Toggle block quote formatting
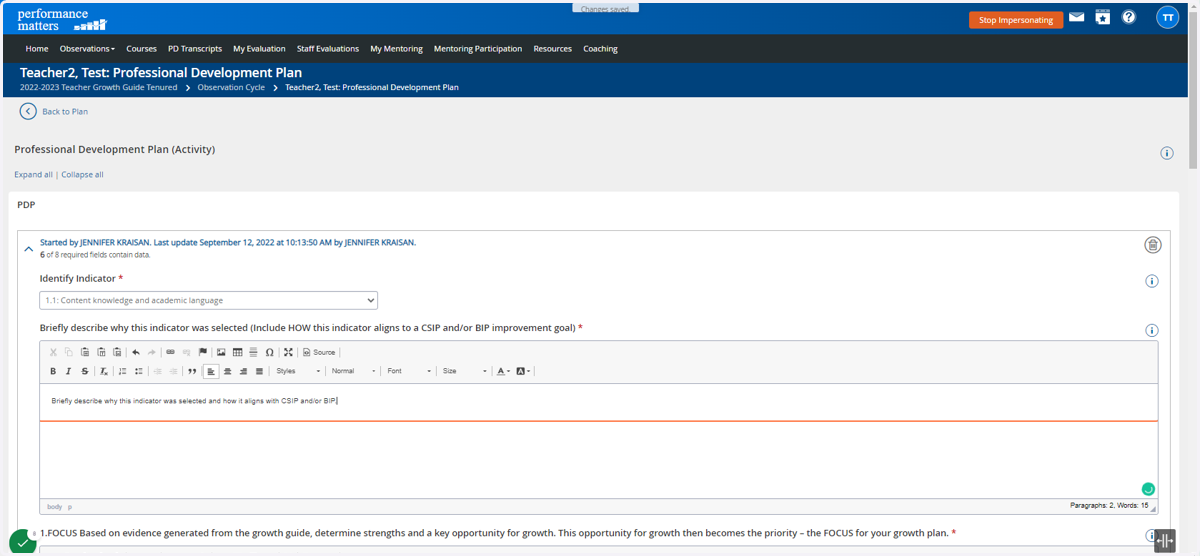 tap(192, 371)
